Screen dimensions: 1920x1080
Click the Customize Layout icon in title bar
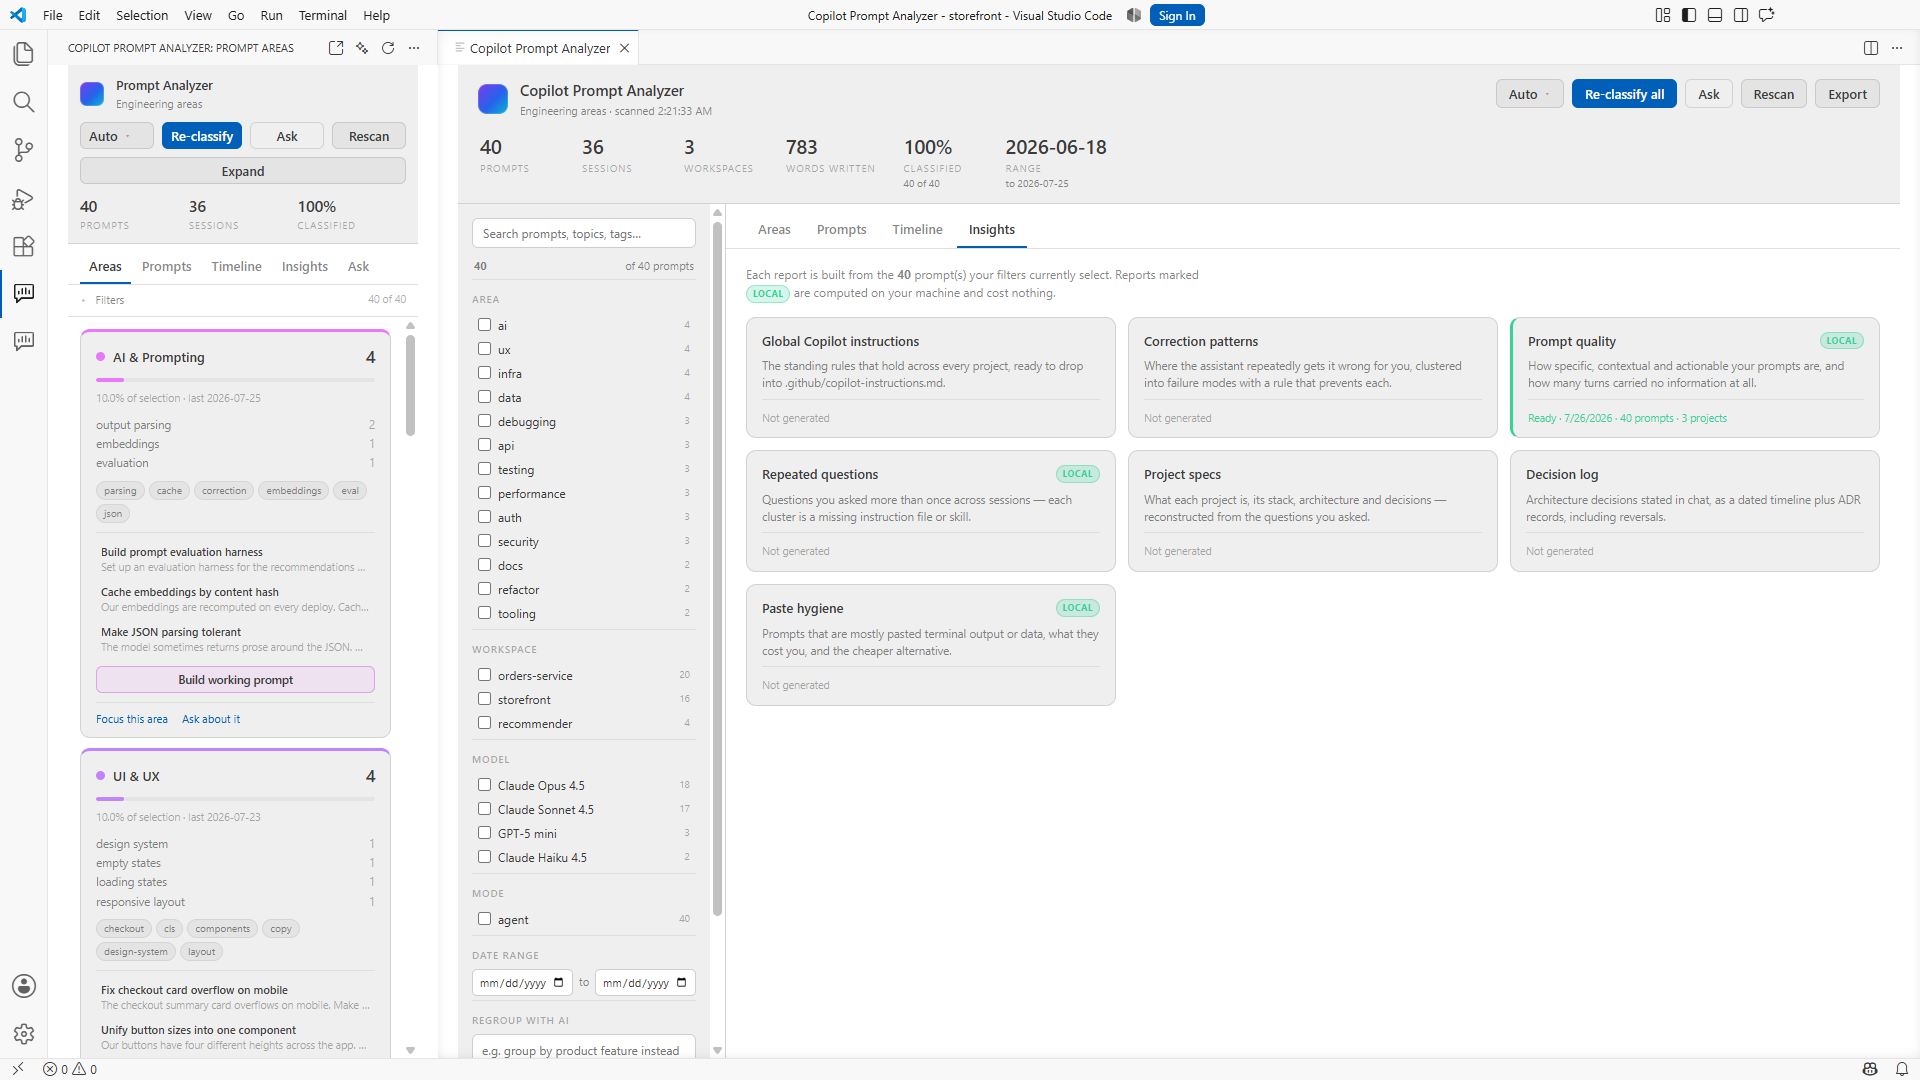(1663, 15)
